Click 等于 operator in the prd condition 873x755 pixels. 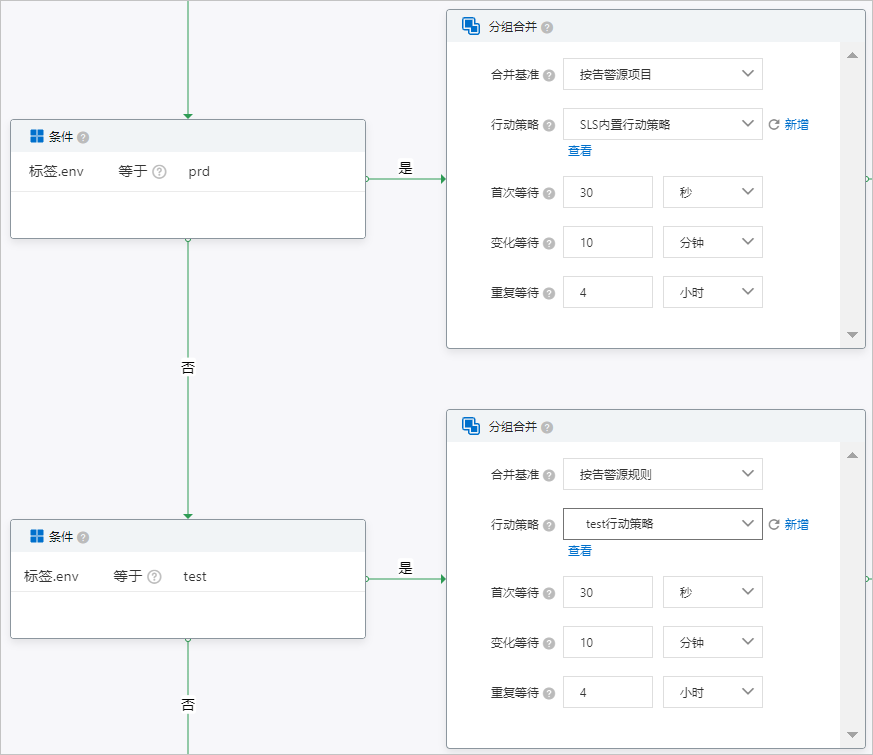133,171
